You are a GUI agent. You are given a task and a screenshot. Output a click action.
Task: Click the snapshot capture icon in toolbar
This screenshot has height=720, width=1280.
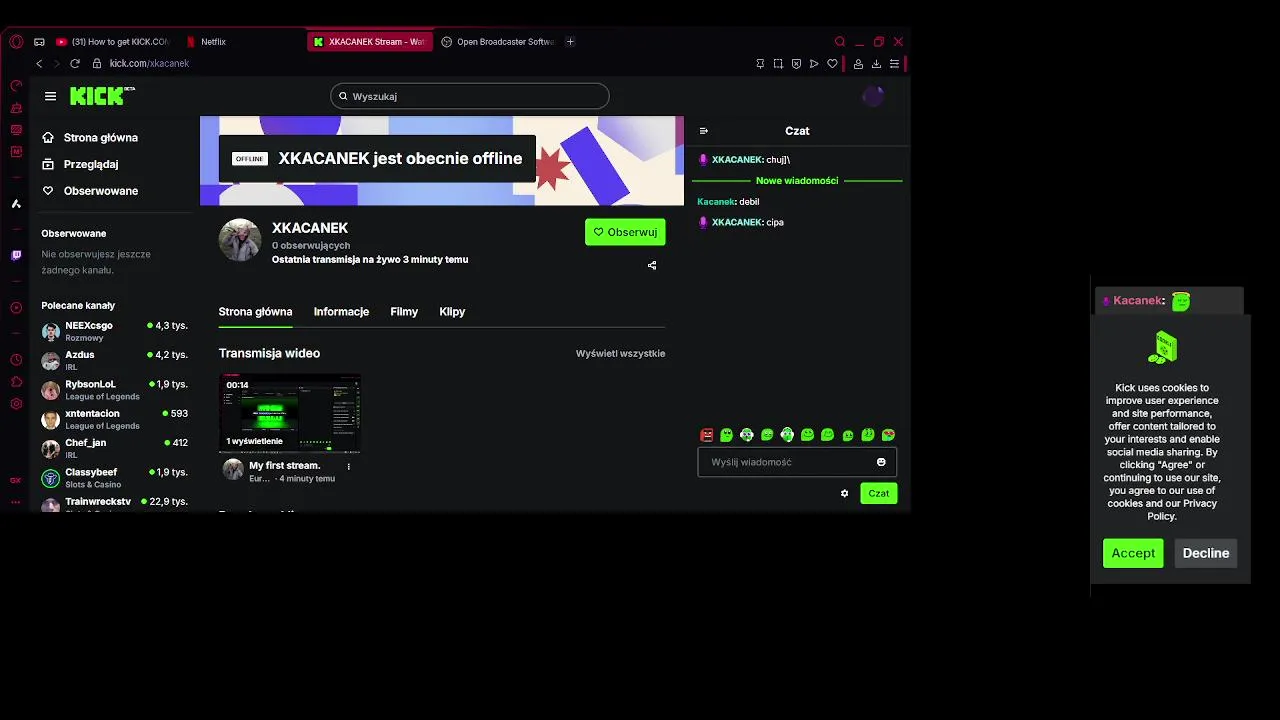[778, 63]
